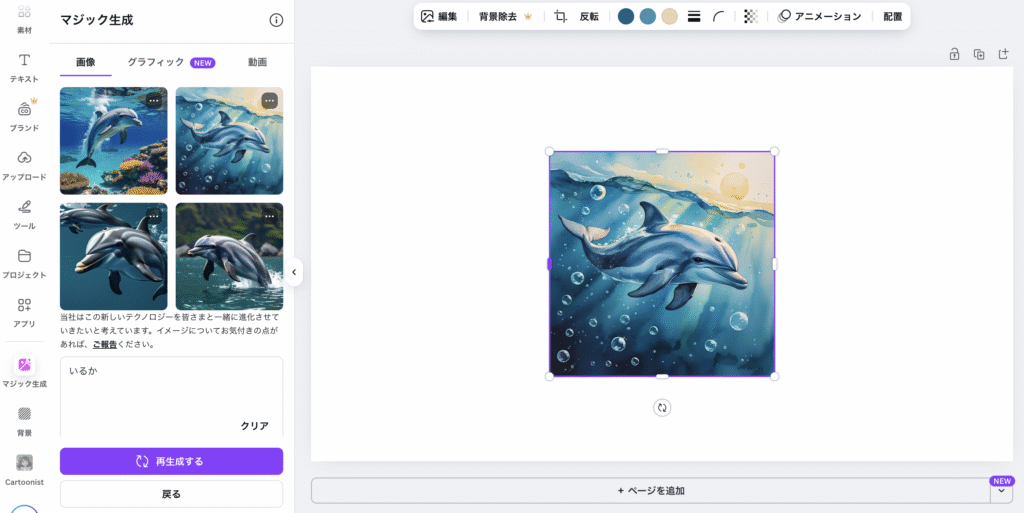Click the 戻る back button
Viewport: 1024px width, 513px height.
pyautogui.click(x=172, y=494)
